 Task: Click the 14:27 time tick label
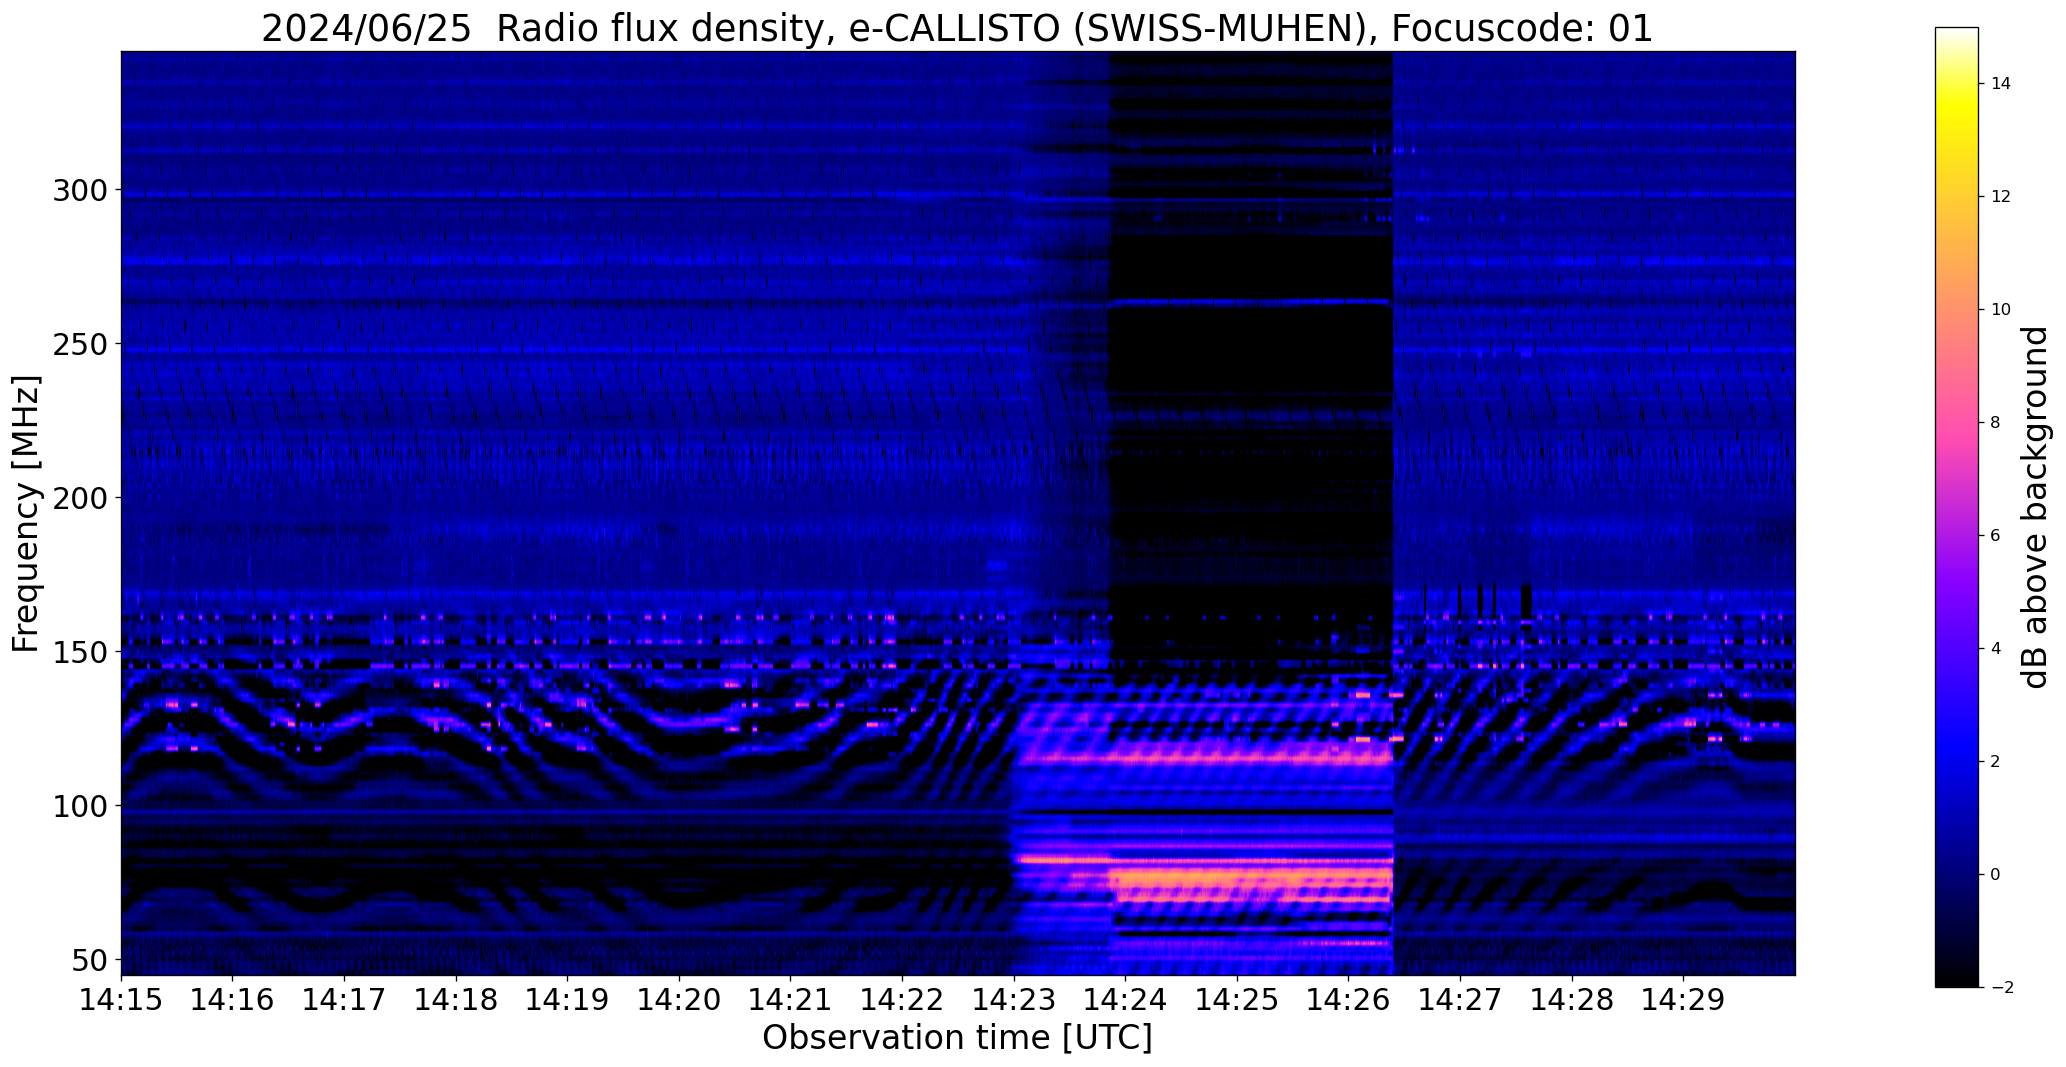pyautogui.click(x=1461, y=1000)
